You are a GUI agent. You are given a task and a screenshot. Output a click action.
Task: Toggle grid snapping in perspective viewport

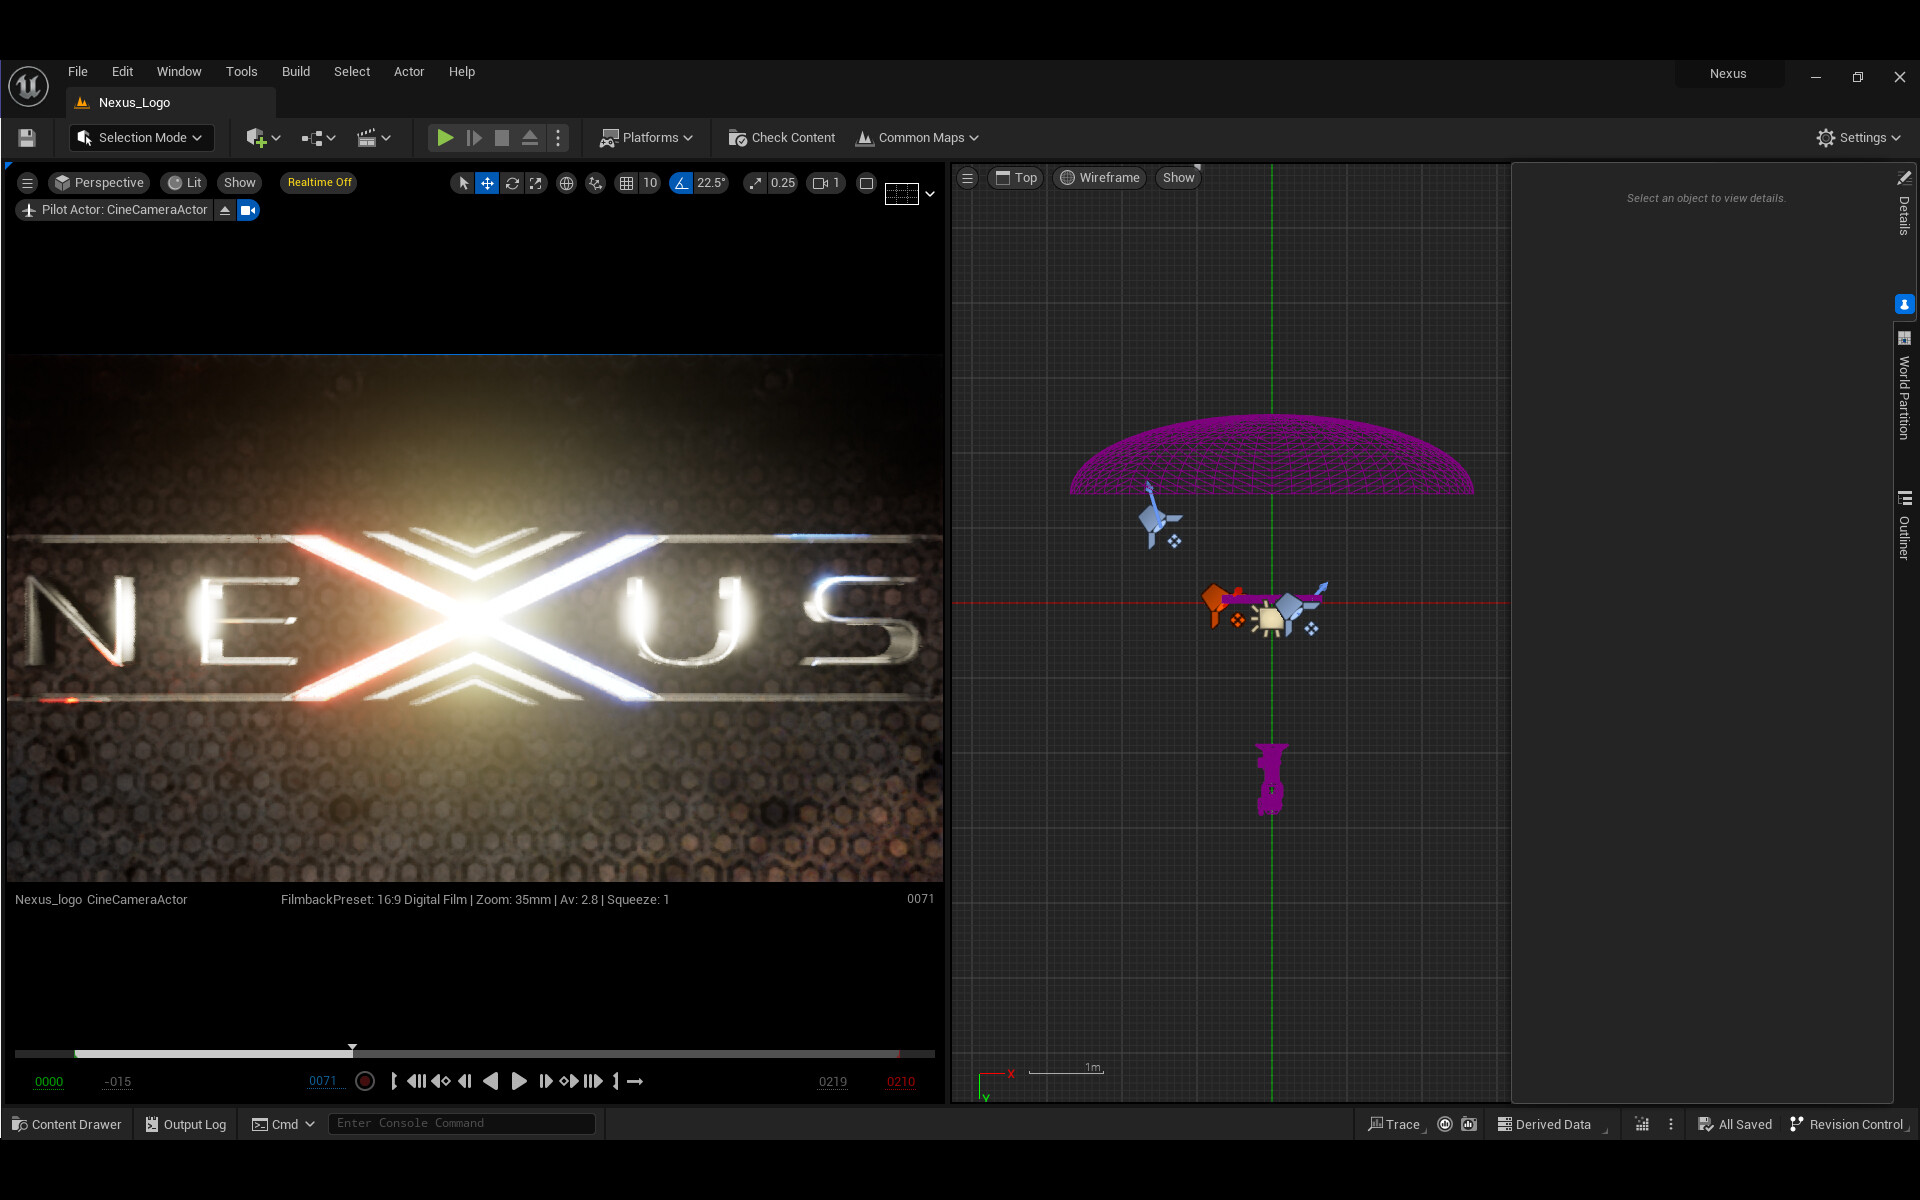tap(626, 183)
